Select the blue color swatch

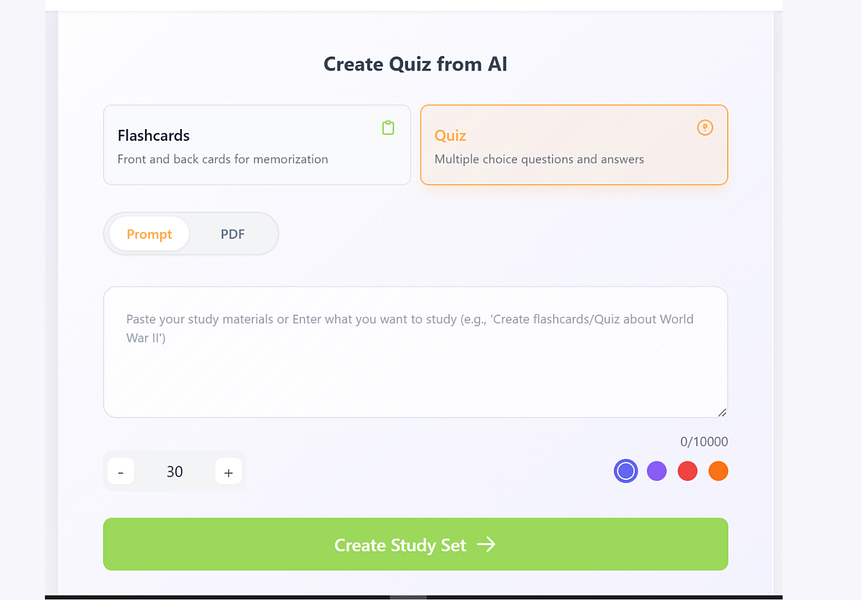pos(625,470)
